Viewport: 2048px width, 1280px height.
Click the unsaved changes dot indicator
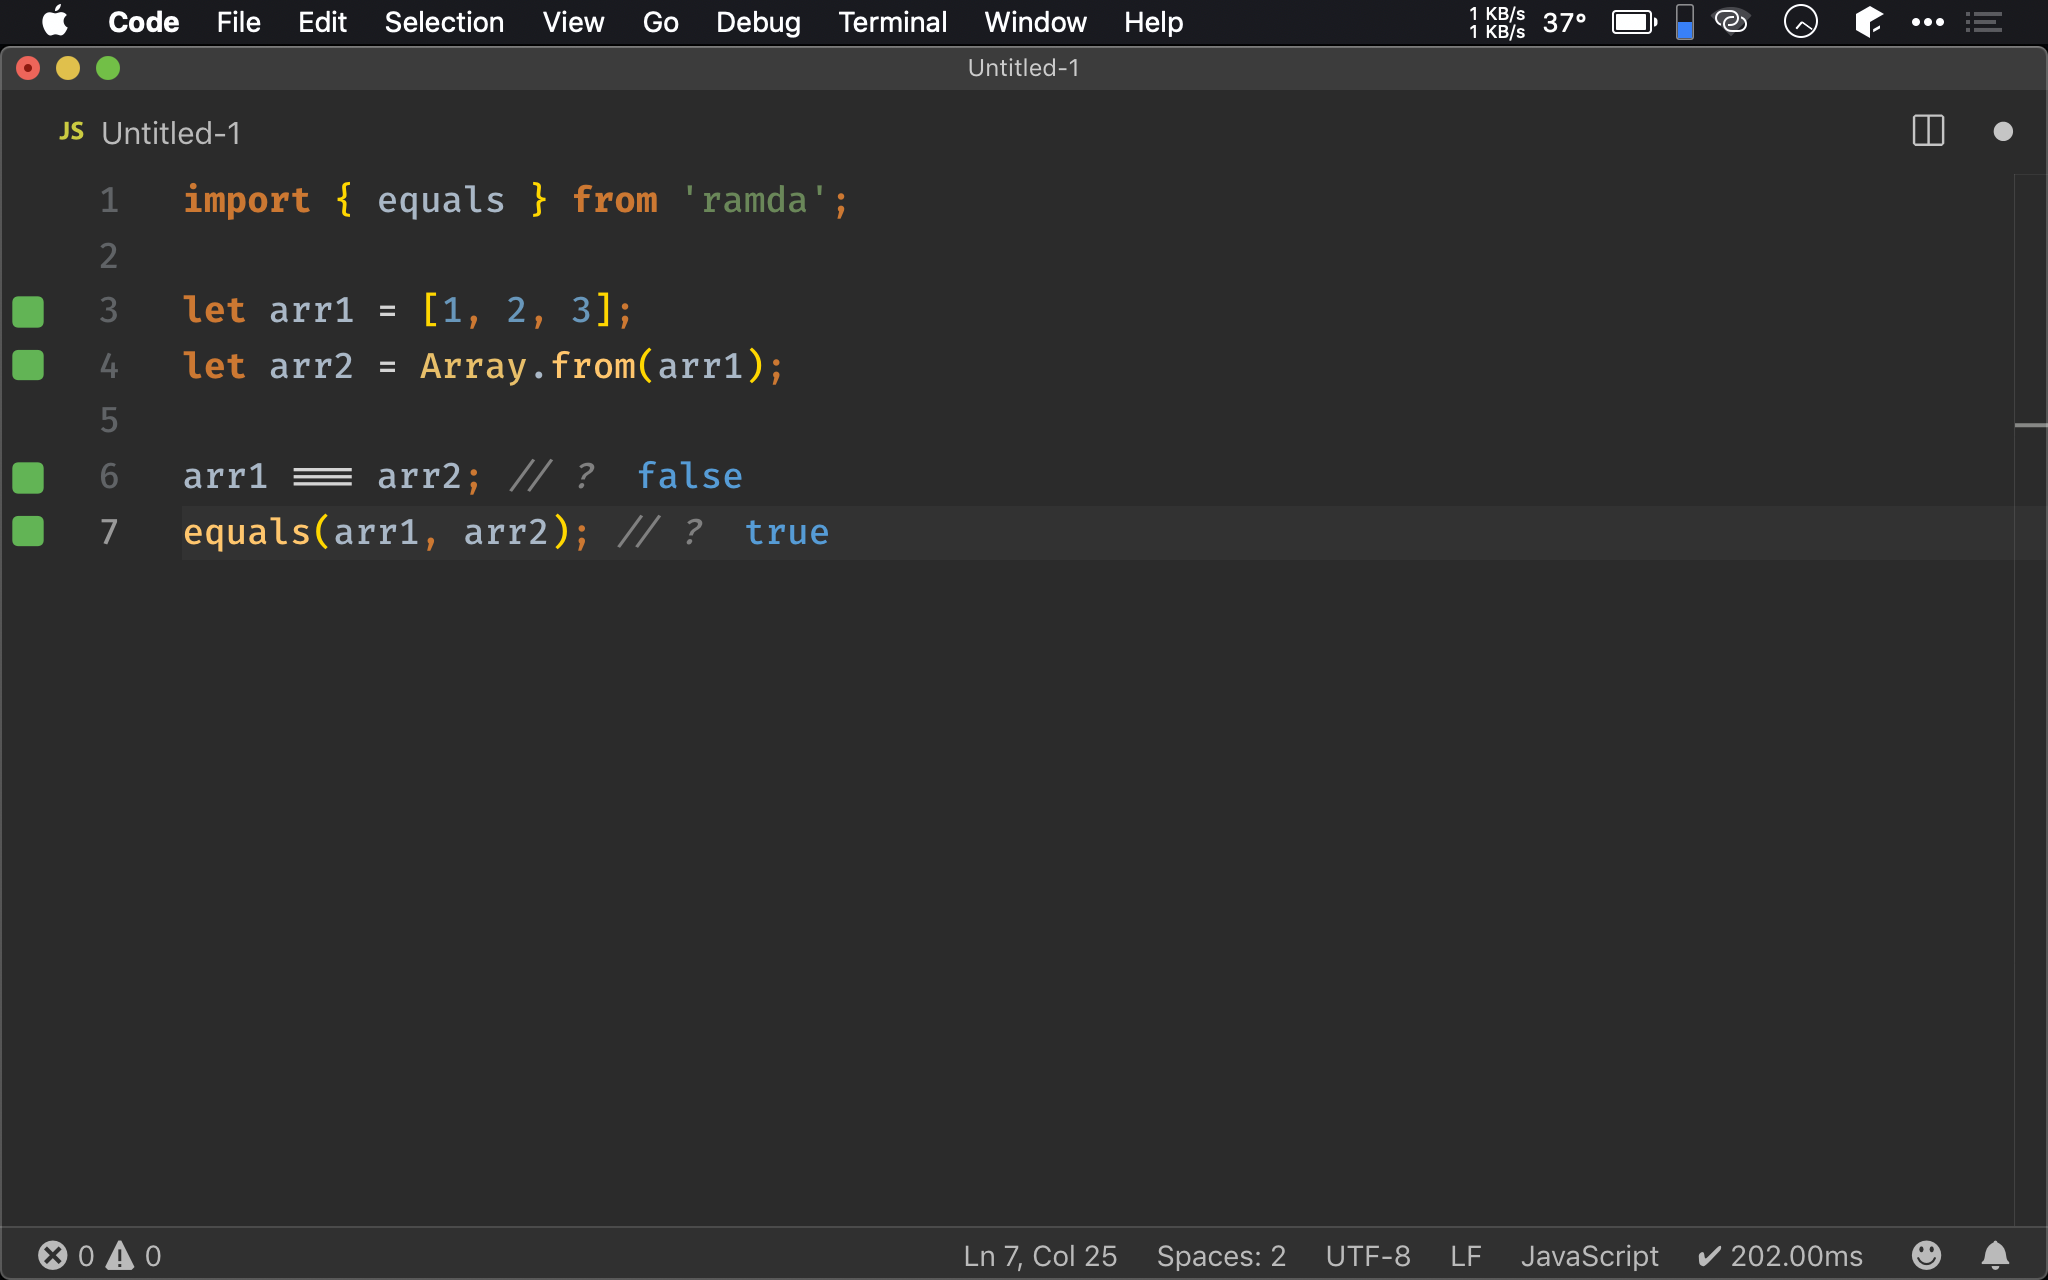tap(2002, 131)
